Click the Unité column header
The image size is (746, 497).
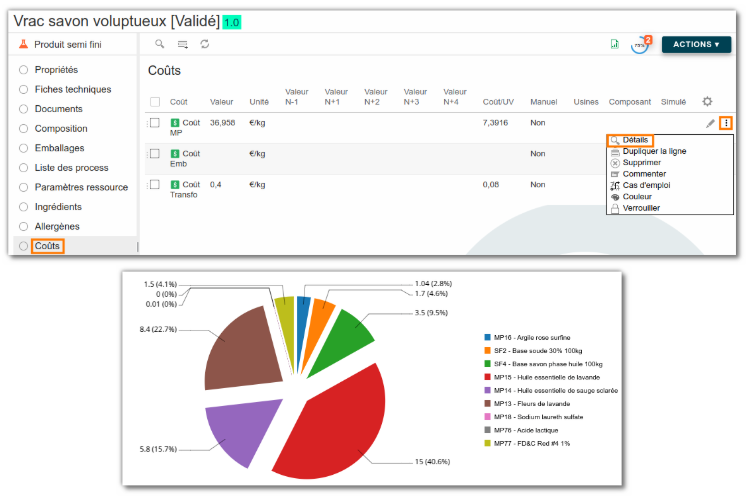[x=259, y=102]
